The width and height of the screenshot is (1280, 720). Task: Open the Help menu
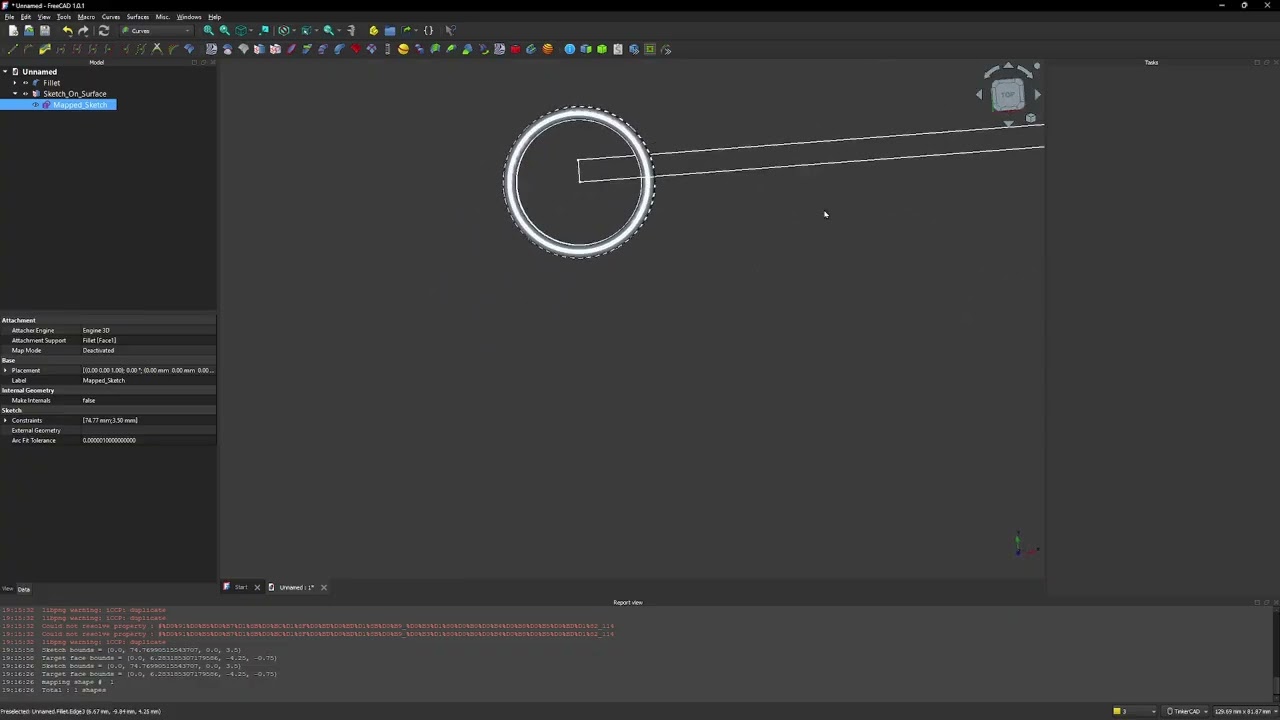click(215, 17)
